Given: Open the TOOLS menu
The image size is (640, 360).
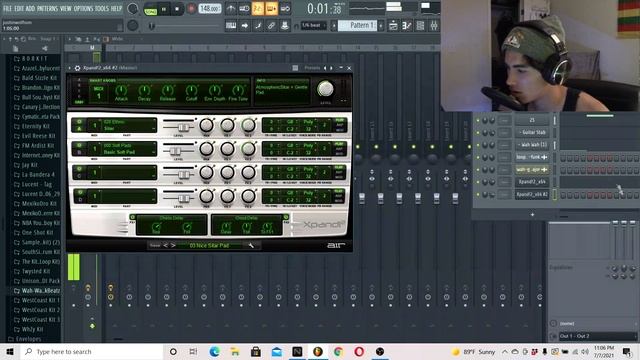Looking at the screenshot, I should coord(102,8).
